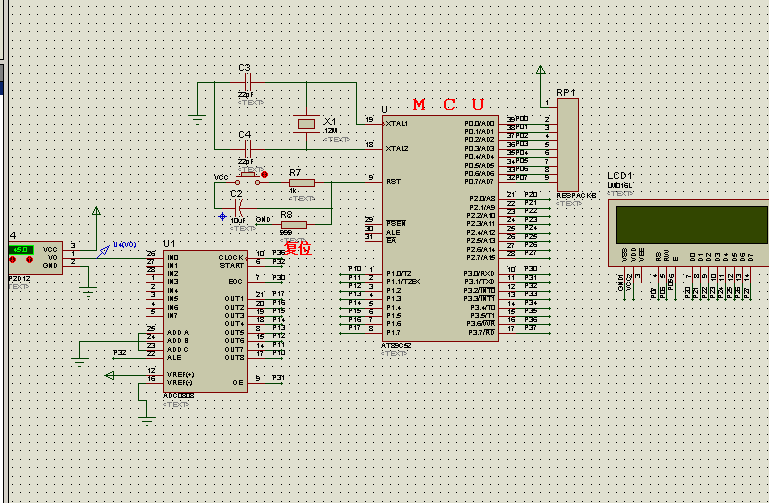This screenshot has height=503, width=769.
Task: Click the IN0 pin name on U1
Action: pos(173,257)
